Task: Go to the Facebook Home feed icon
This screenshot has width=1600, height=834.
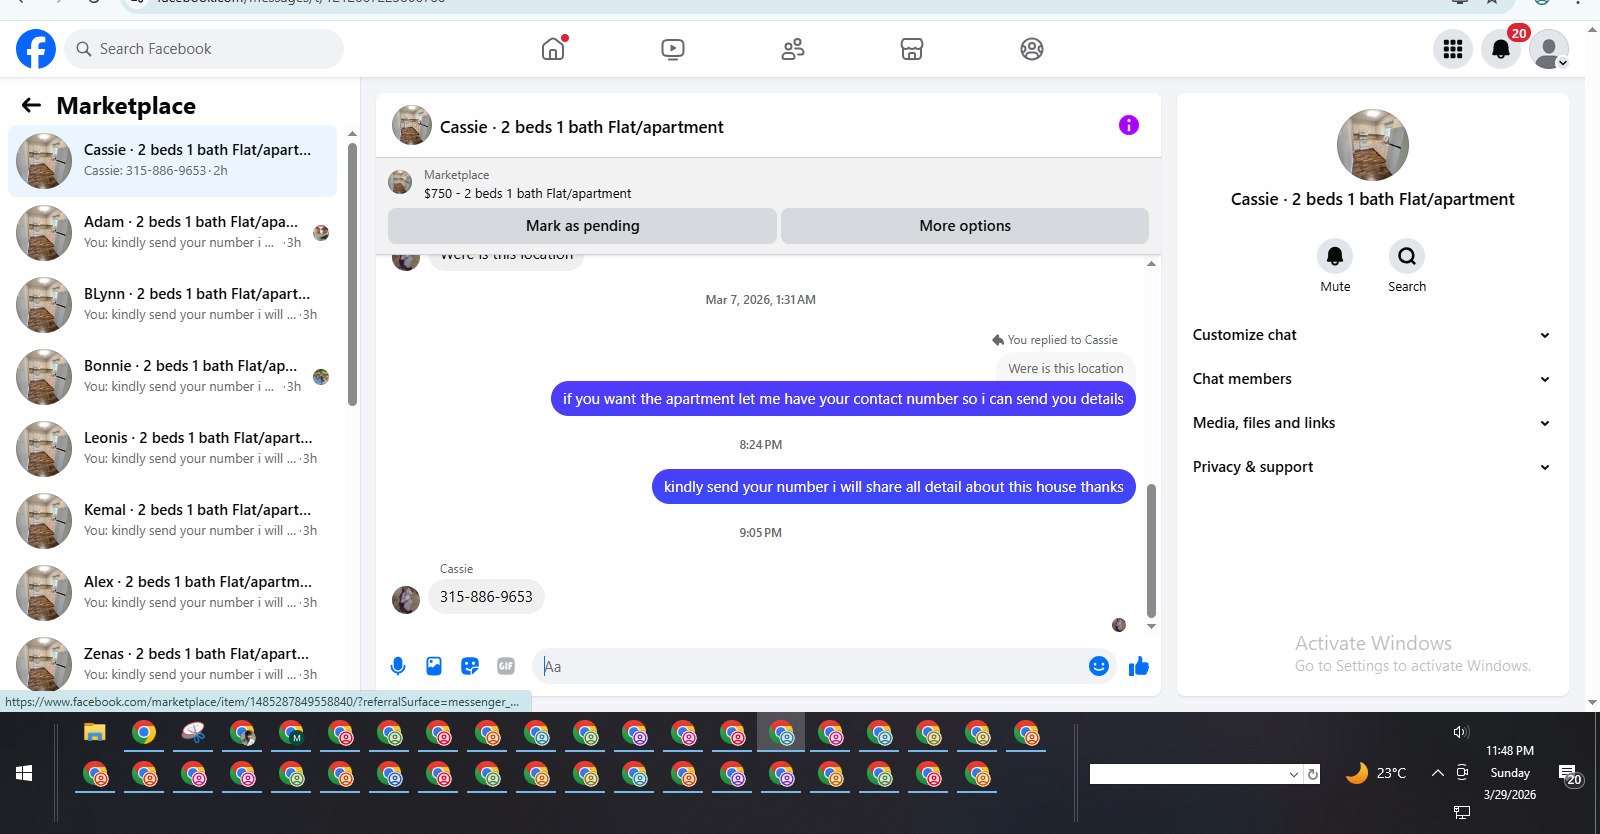Action: [553, 49]
